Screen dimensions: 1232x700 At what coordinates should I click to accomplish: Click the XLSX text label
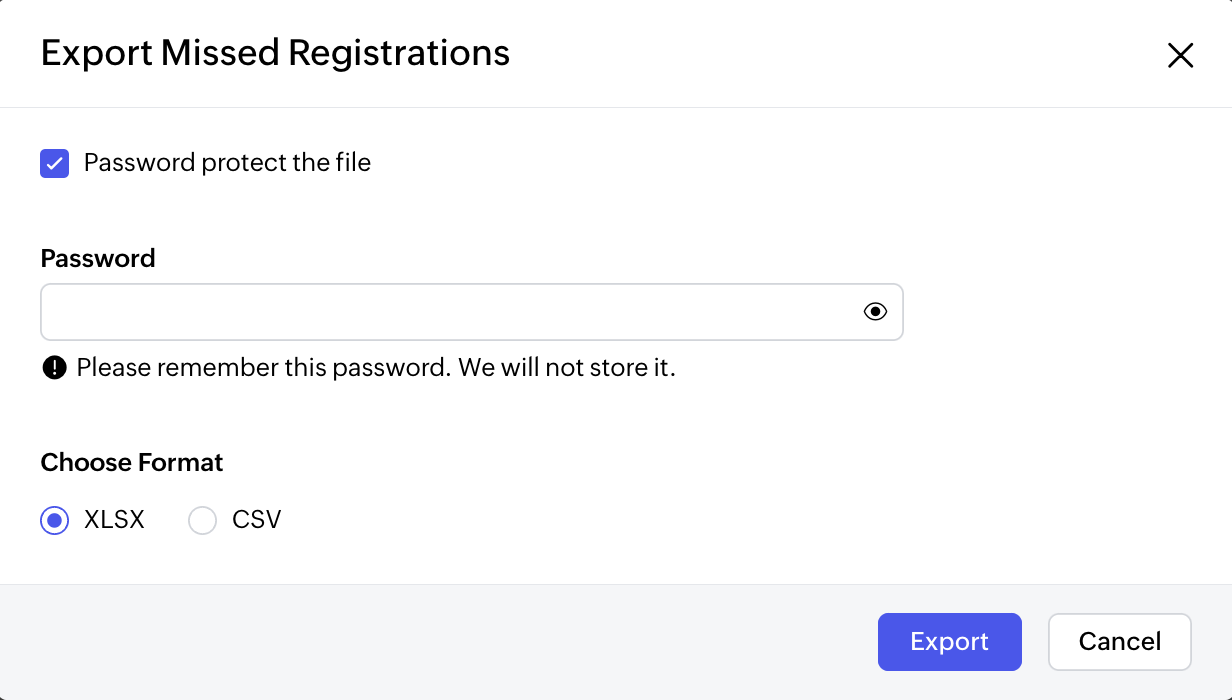point(114,520)
